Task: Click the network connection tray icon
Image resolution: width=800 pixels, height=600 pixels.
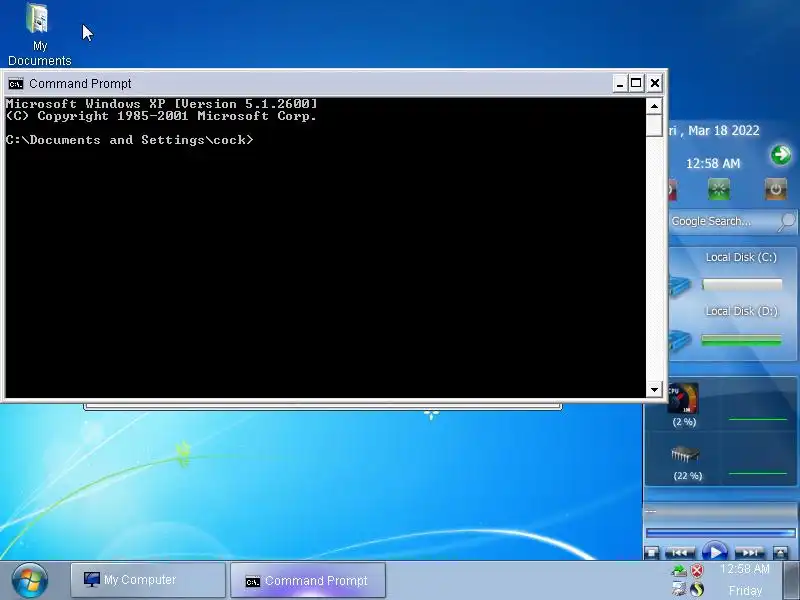Action: tap(679, 589)
